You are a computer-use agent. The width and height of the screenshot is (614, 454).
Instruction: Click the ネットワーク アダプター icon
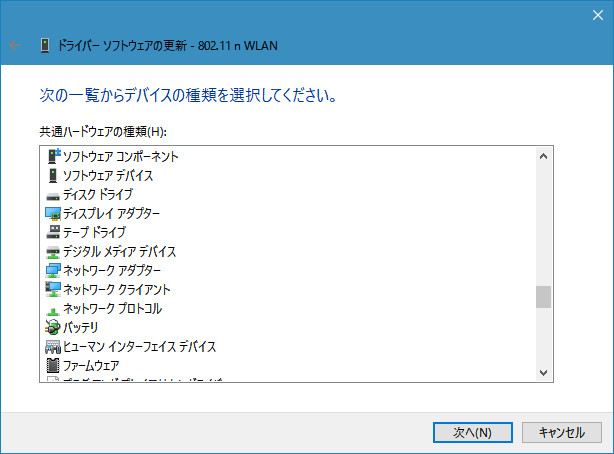point(53,270)
